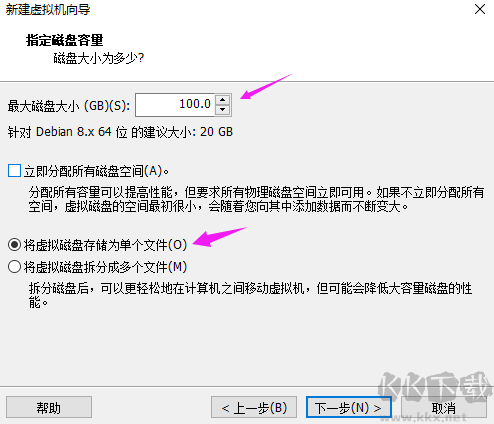Select the 将虚拟磁盘拆分成多个文件 radio button
The height and width of the screenshot is (424, 494).
[14, 267]
